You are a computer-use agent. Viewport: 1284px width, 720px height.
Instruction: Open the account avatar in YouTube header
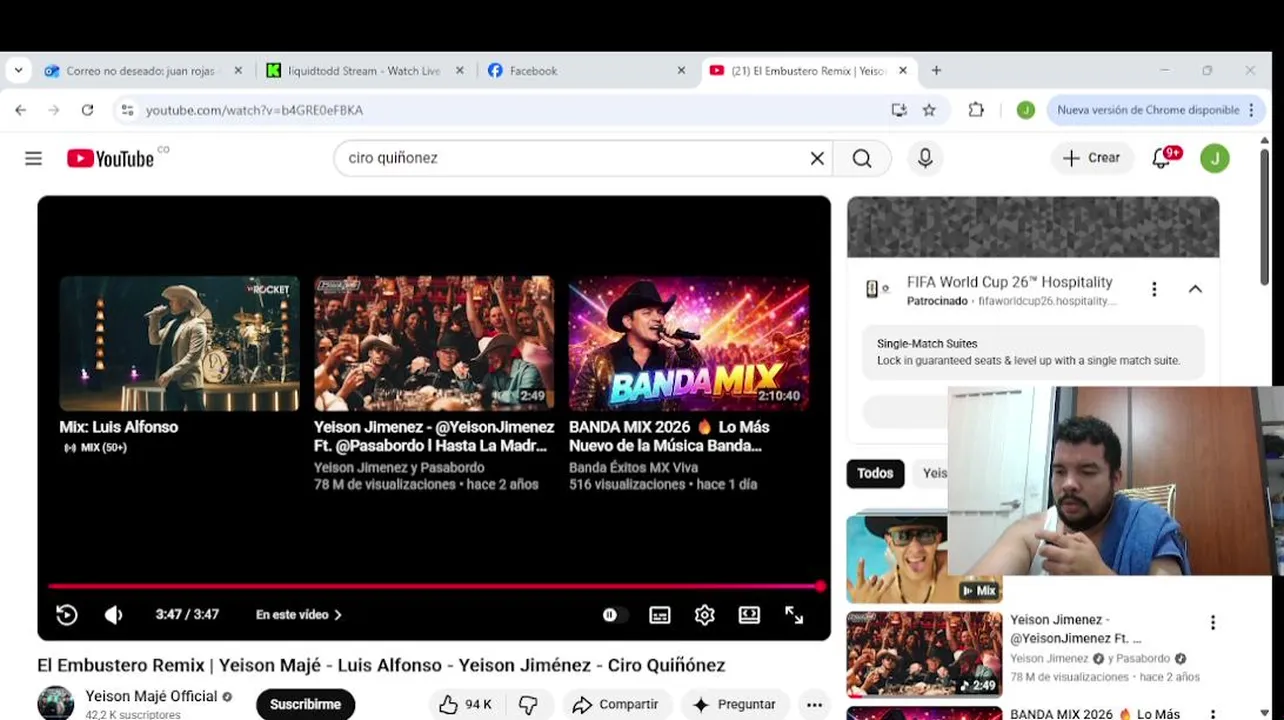click(1215, 158)
